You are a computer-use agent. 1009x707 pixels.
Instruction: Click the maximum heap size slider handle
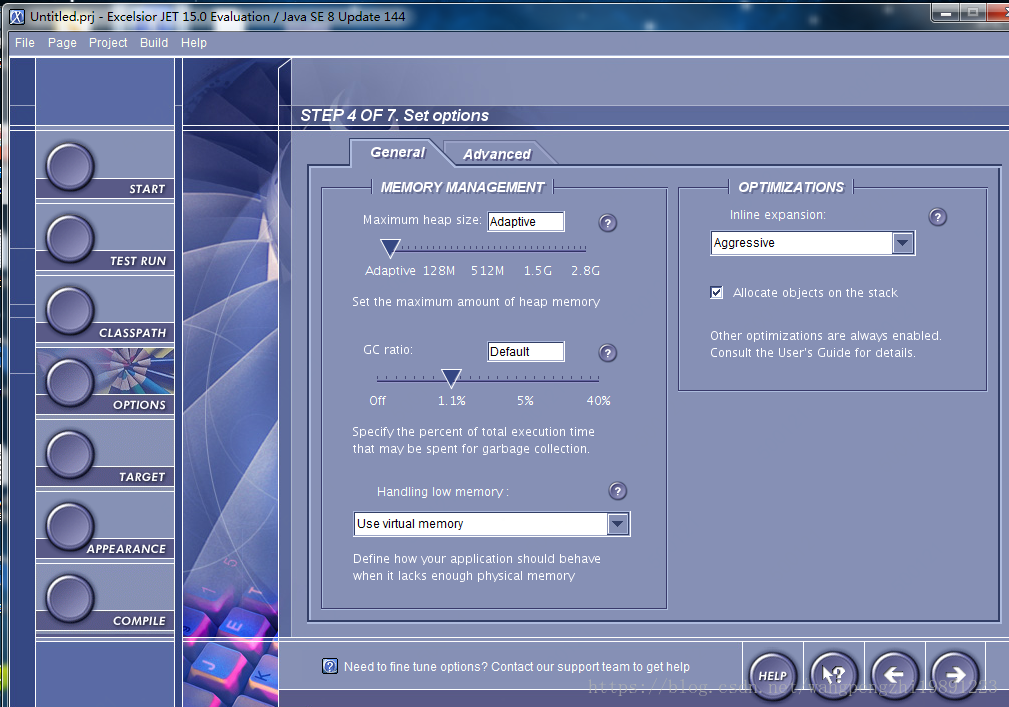tap(390, 248)
